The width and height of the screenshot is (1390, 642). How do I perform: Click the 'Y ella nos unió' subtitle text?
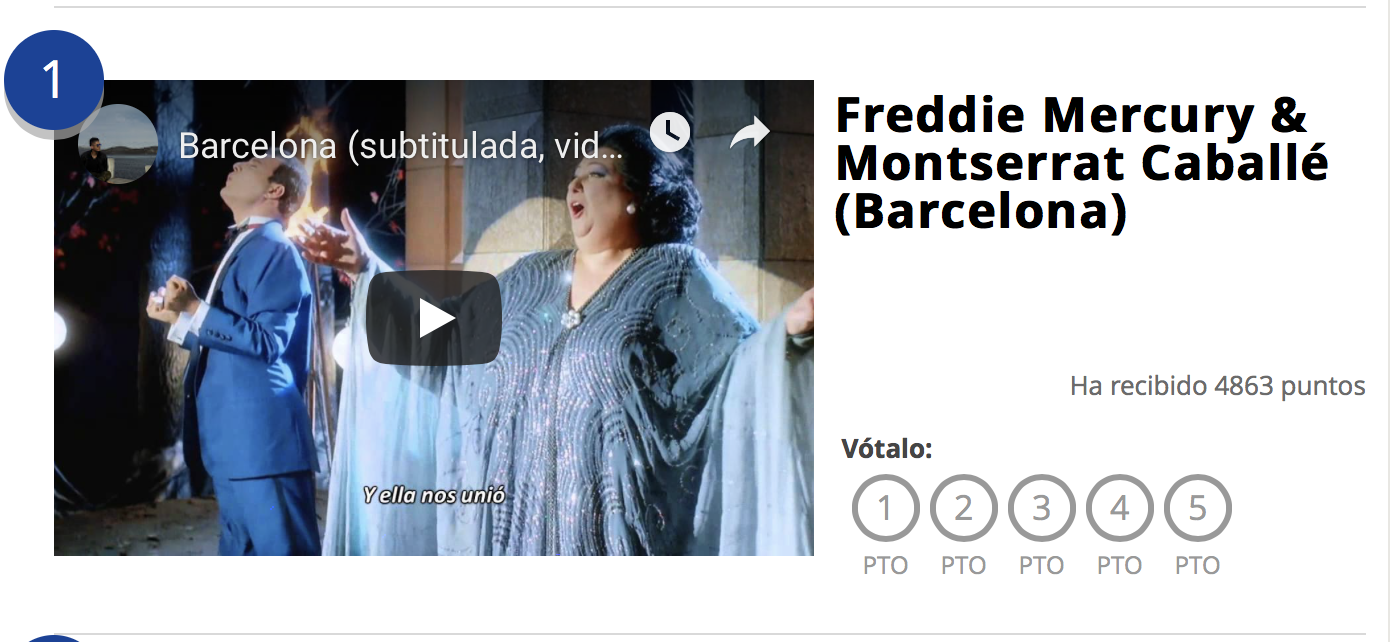click(x=434, y=495)
